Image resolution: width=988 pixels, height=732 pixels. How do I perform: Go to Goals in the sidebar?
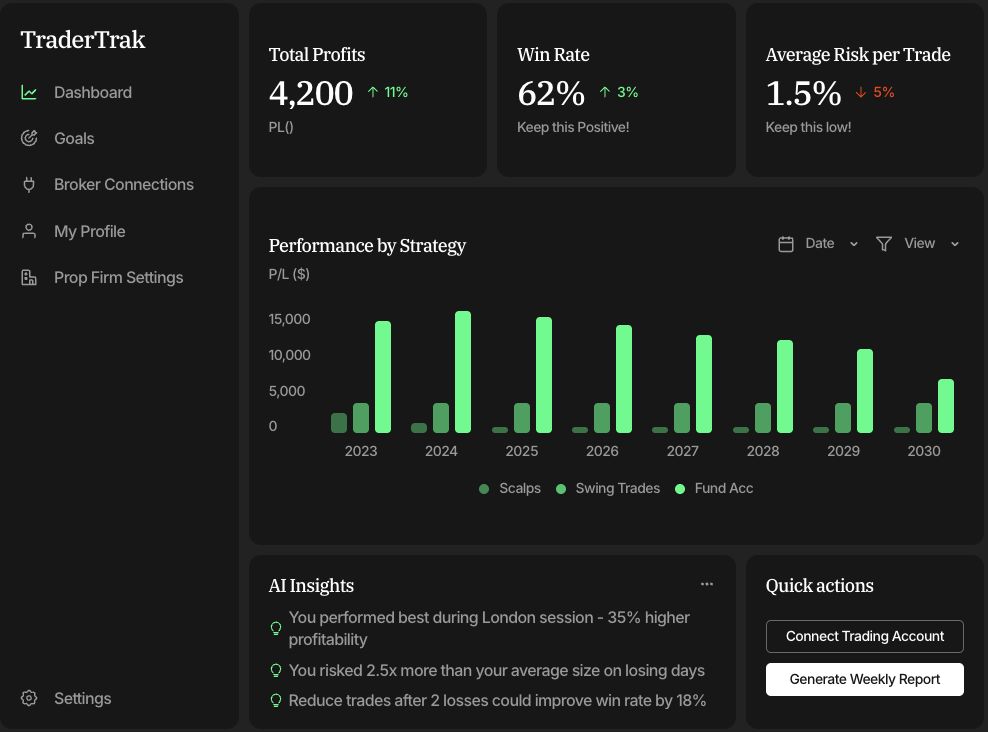(x=72, y=138)
